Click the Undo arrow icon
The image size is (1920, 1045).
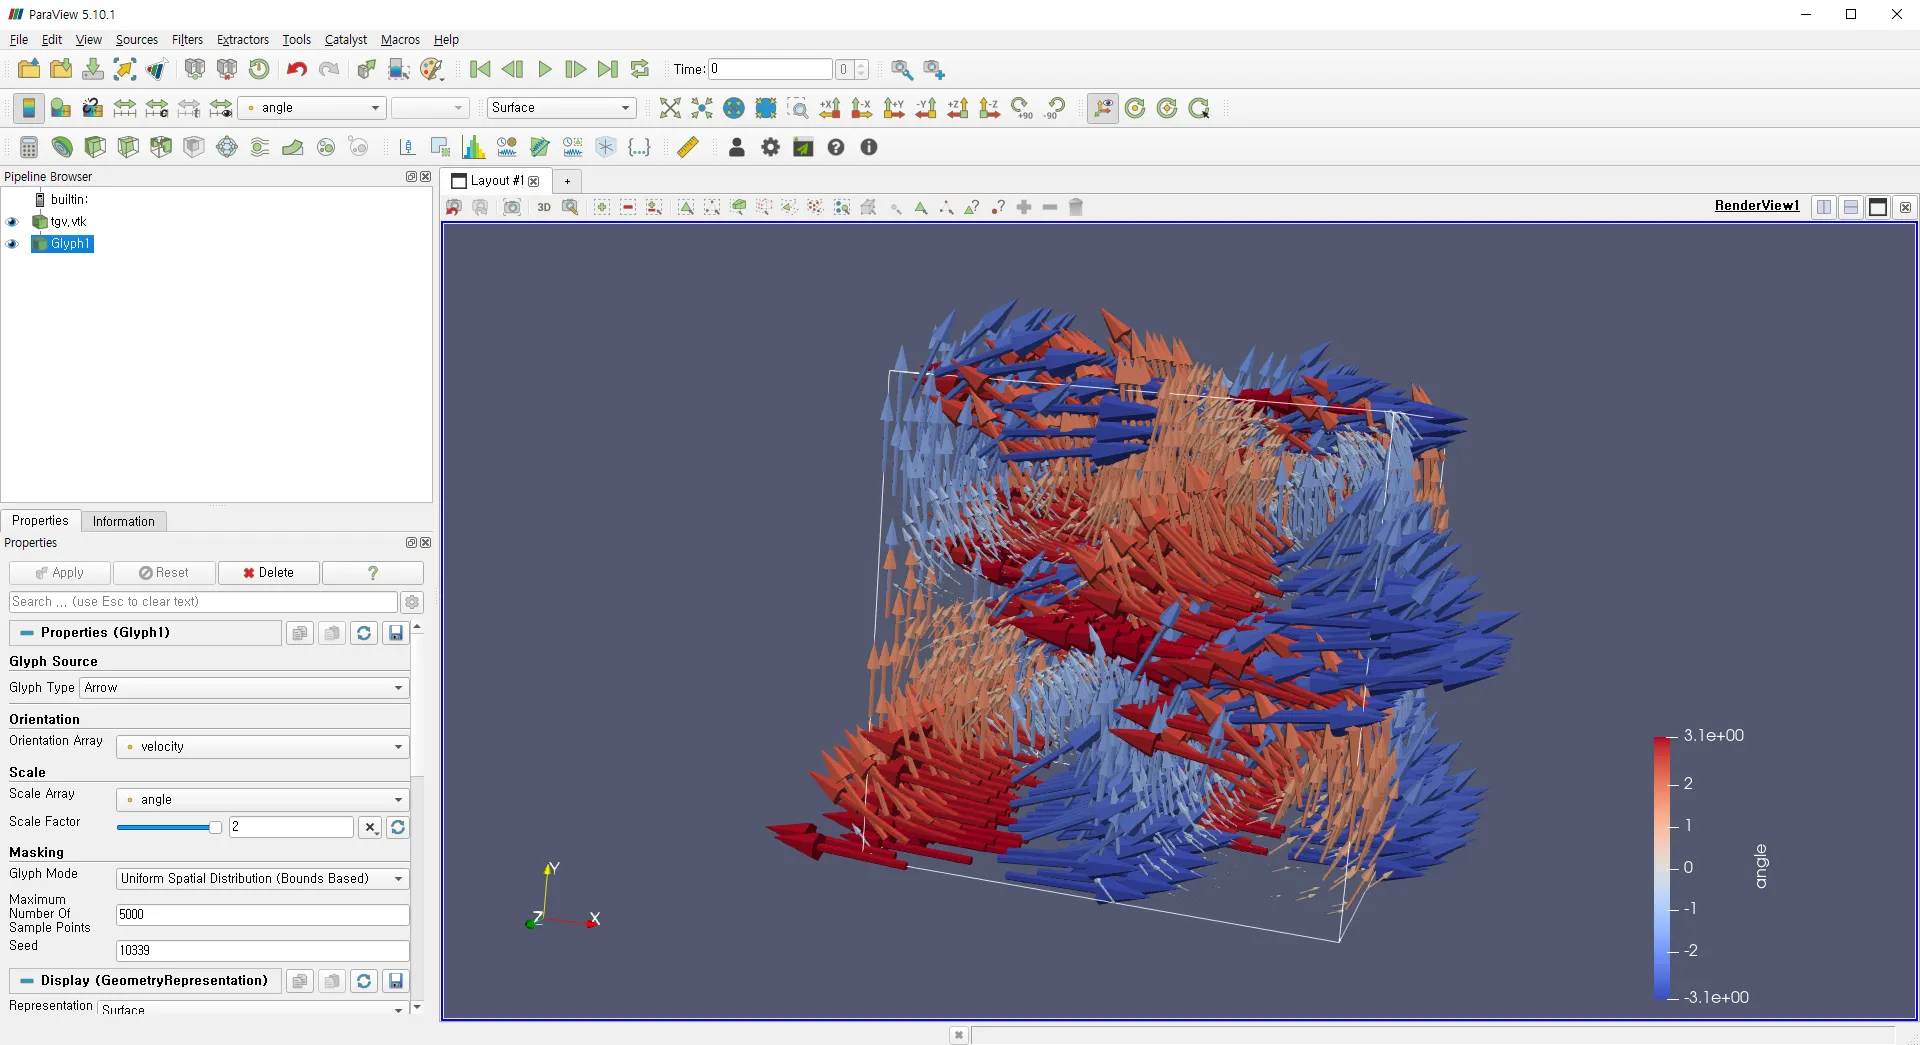pyautogui.click(x=296, y=69)
